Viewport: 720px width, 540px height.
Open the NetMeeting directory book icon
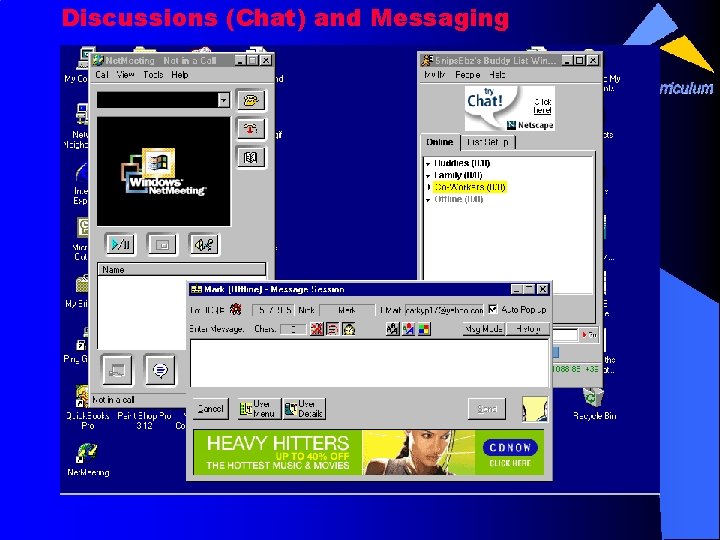pos(251,158)
